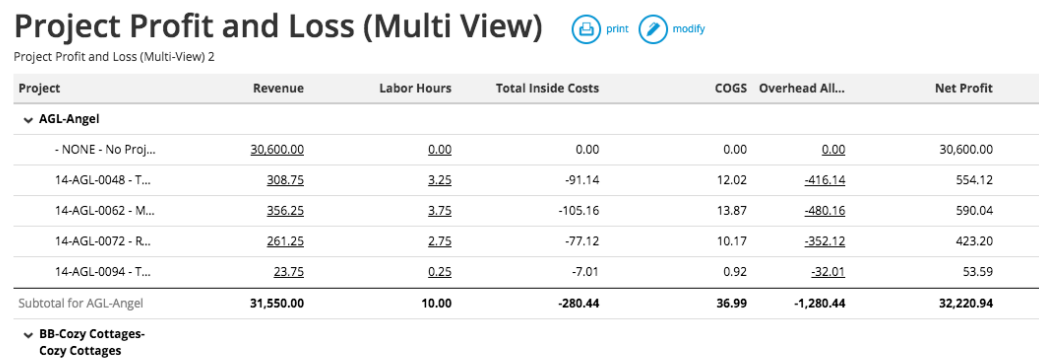Open the 3.75 labor hours link
Screen dimensions: 1039x362
pos(439,210)
